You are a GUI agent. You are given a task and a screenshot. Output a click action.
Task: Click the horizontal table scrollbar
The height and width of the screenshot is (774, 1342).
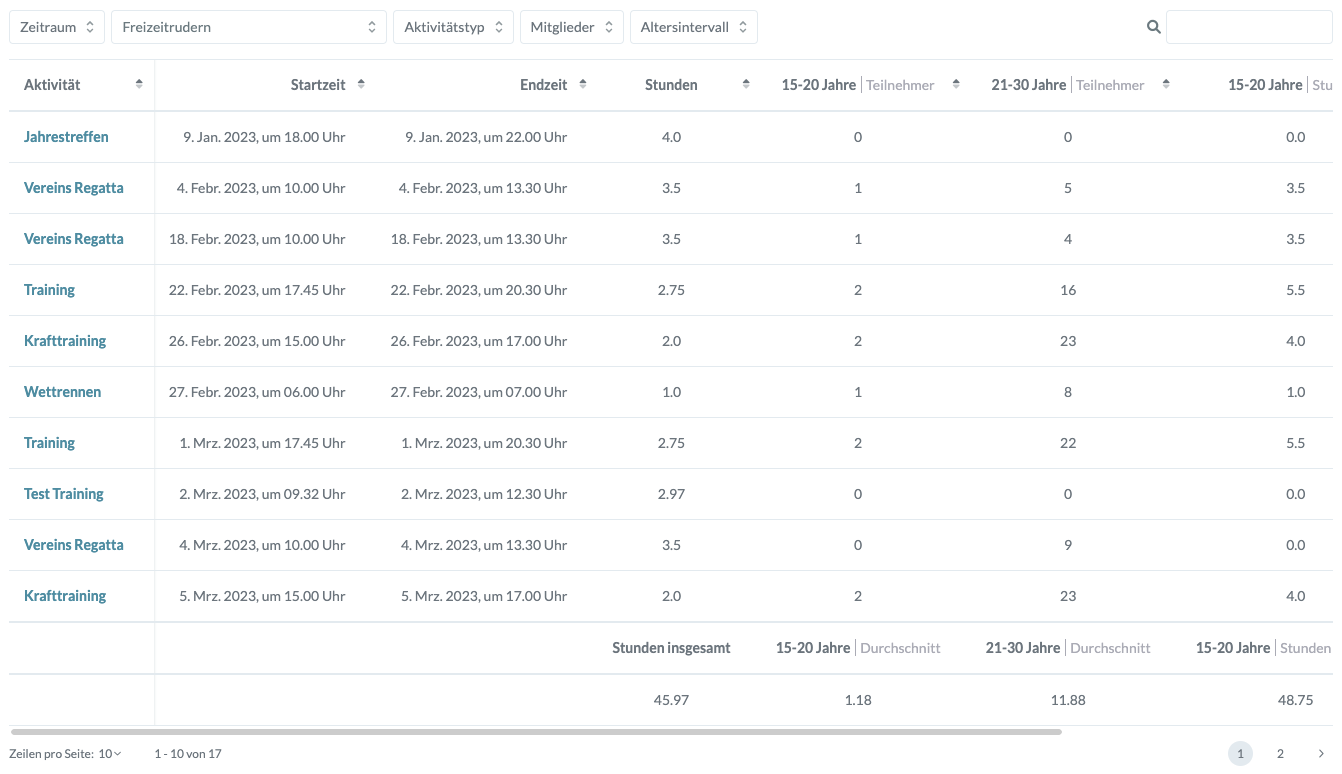point(535,732)
